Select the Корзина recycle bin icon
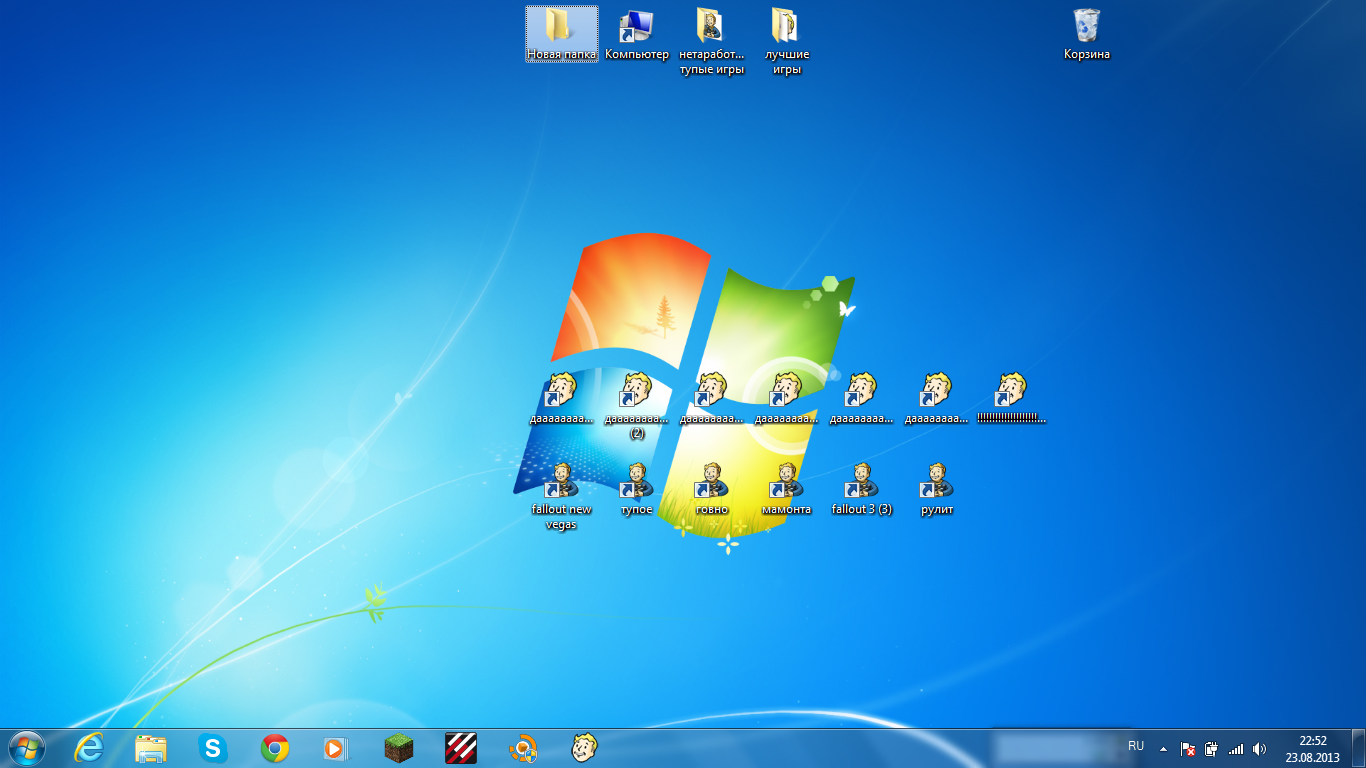Image resolution: width=1366 pixels, height=768 pixels. (x=1086, y=28)
